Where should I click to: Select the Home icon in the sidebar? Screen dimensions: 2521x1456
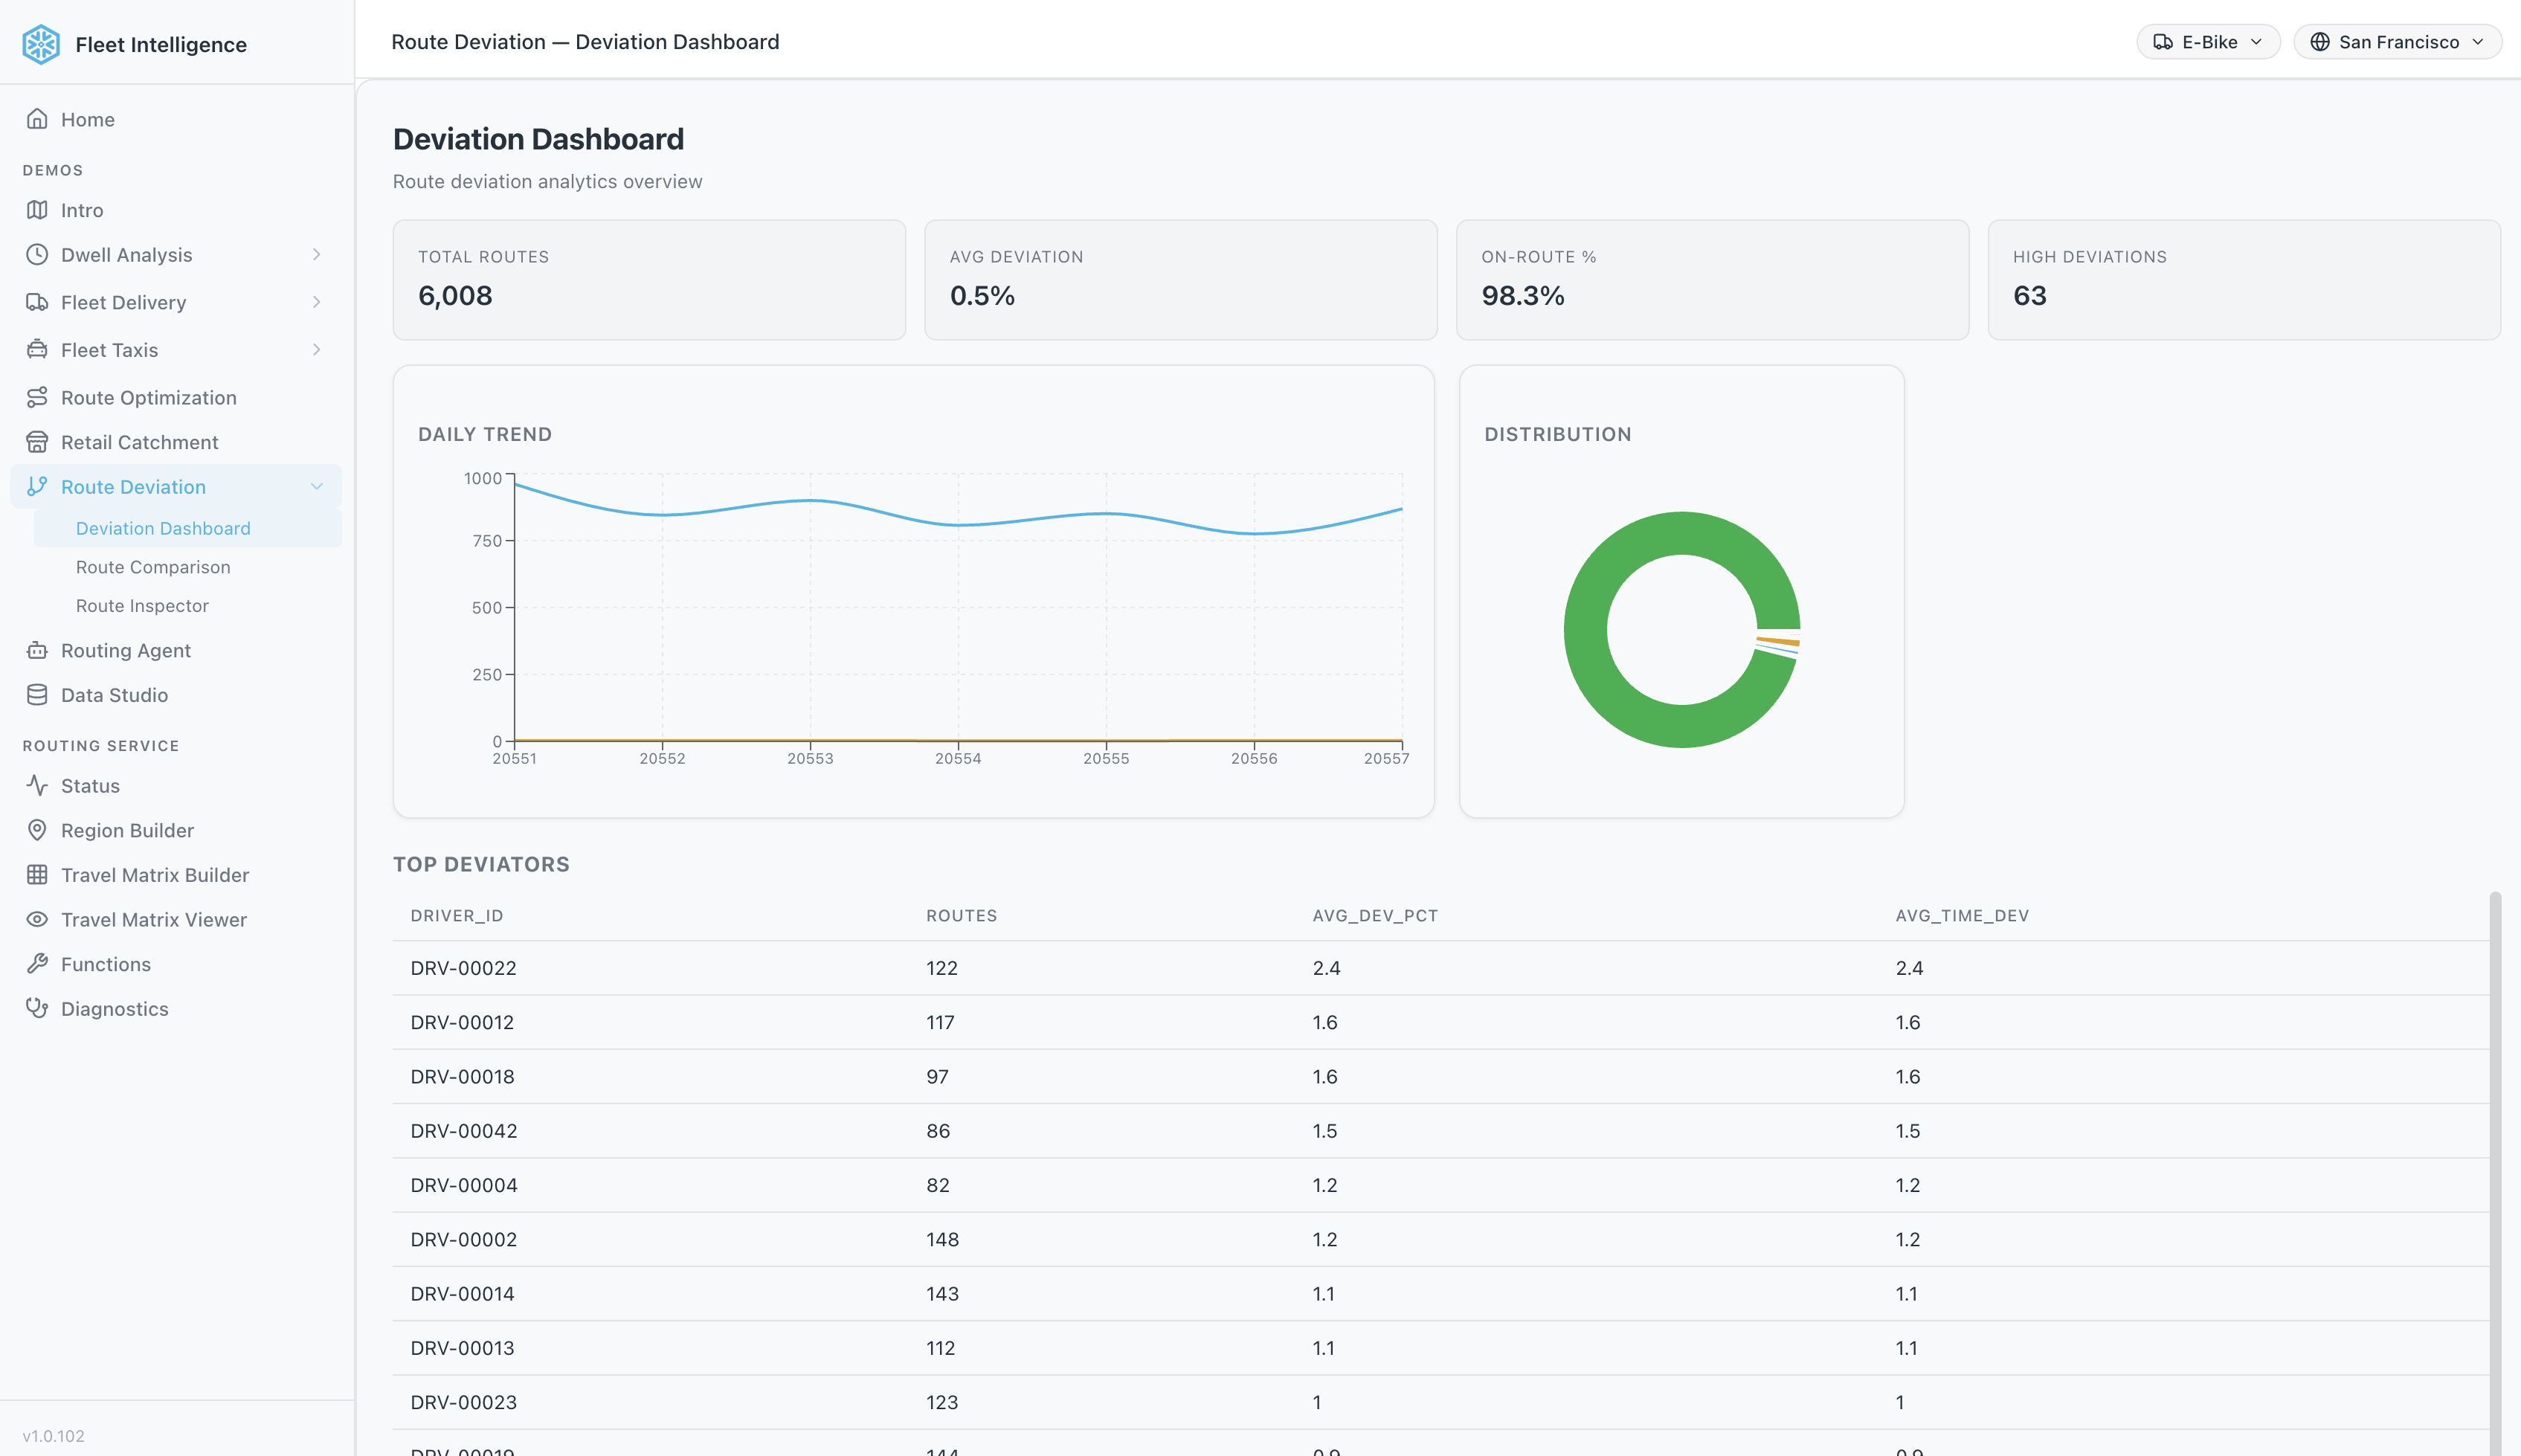37,119
